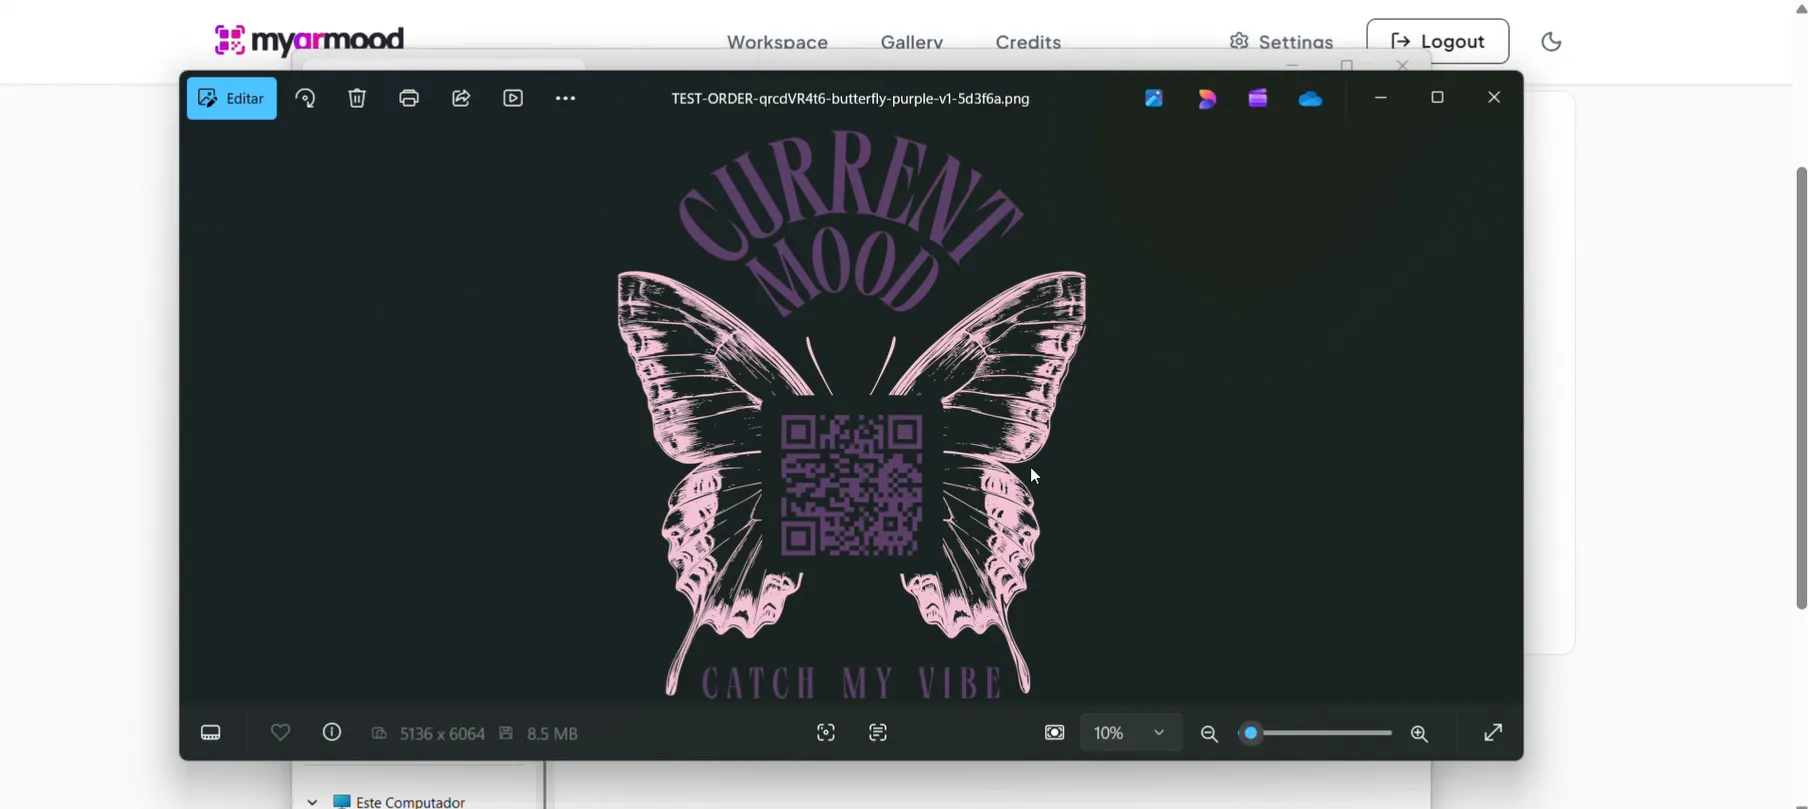This screenshot has width=1808, height=809.
Task: Print the image using the printer icon
Action: 409,98
